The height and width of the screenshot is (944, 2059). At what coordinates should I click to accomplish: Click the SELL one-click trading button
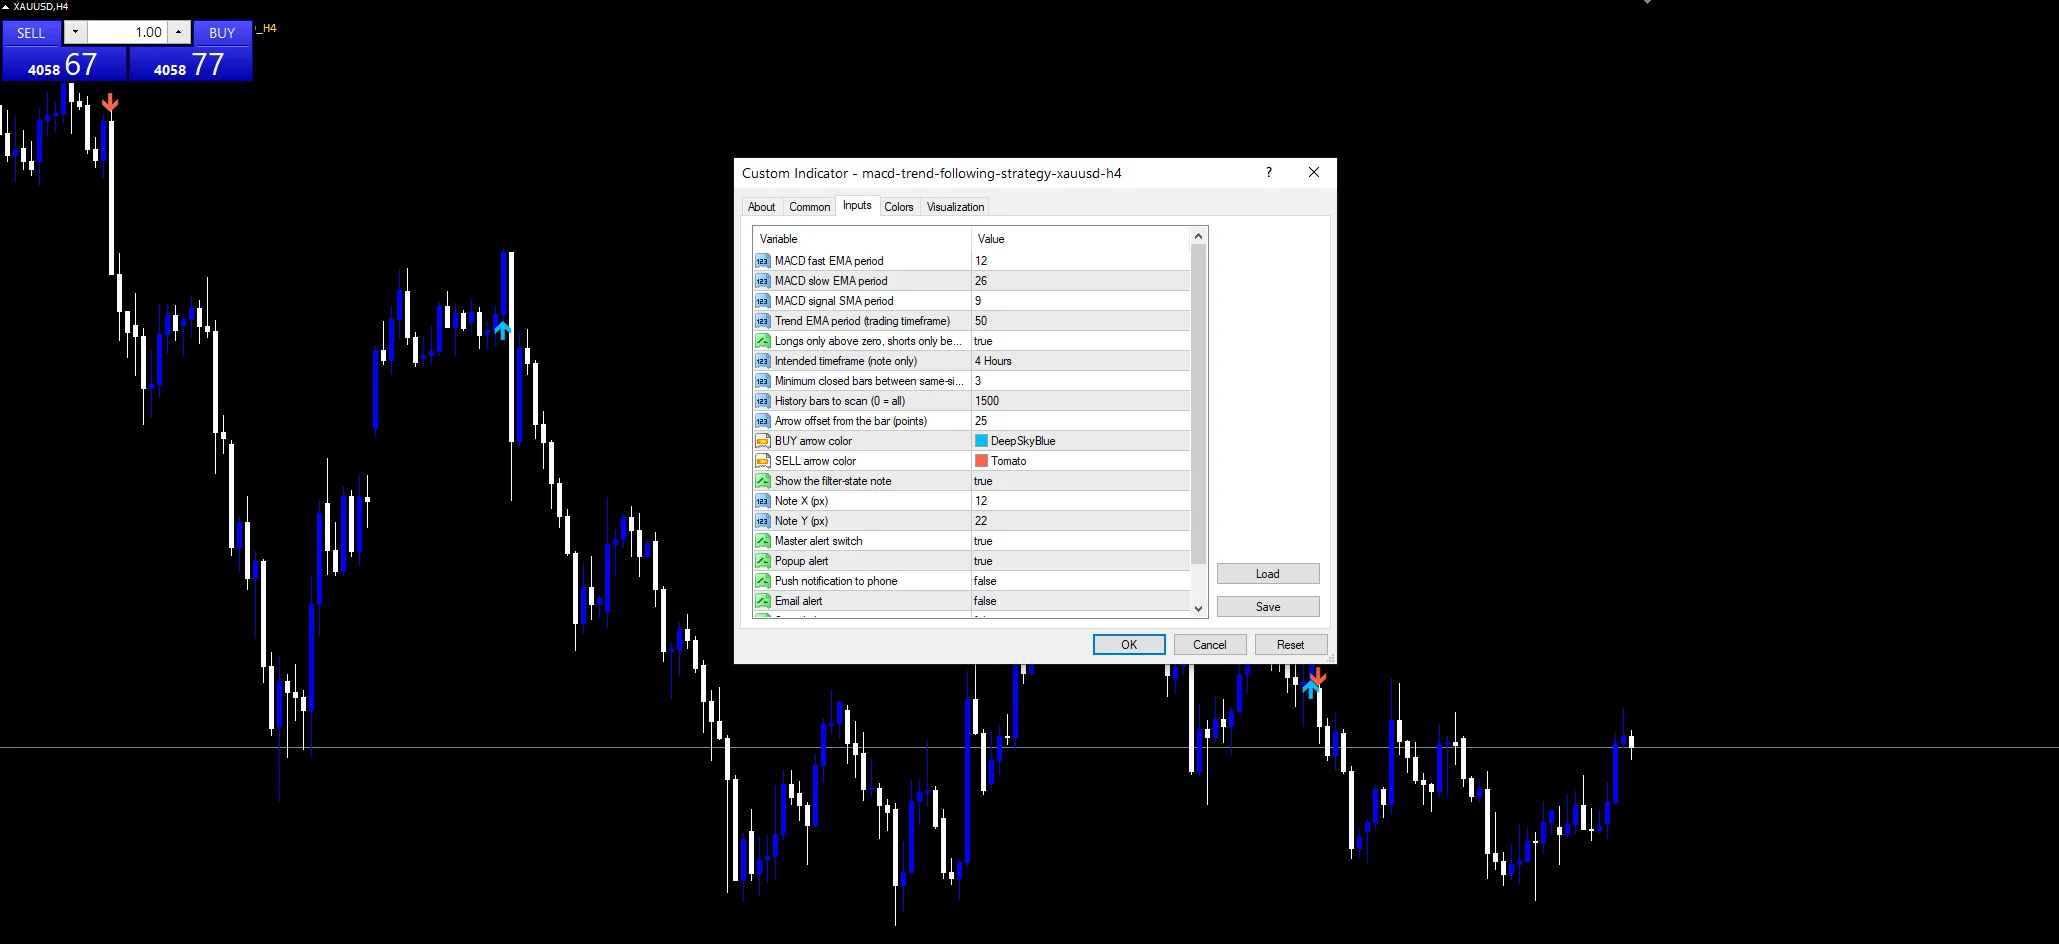tap(31, 33)
